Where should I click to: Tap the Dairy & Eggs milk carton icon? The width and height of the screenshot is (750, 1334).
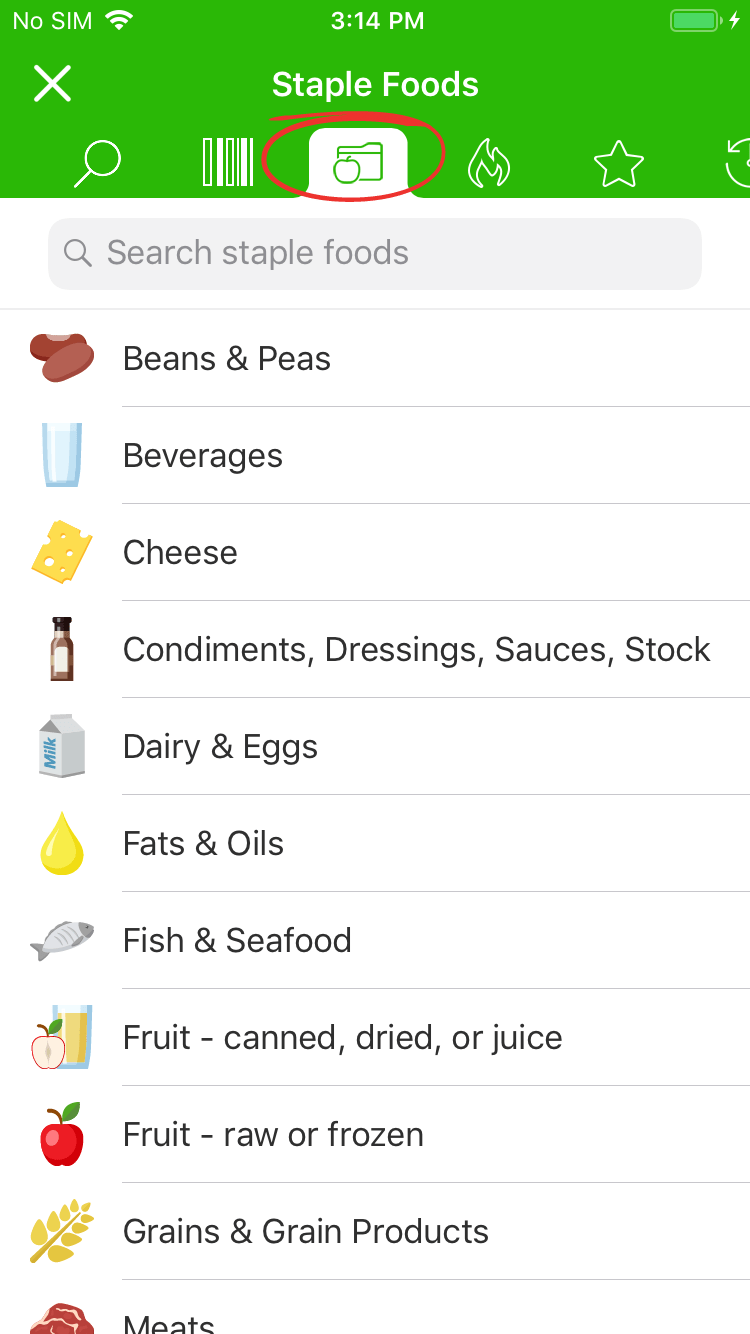tap(62, 746)
